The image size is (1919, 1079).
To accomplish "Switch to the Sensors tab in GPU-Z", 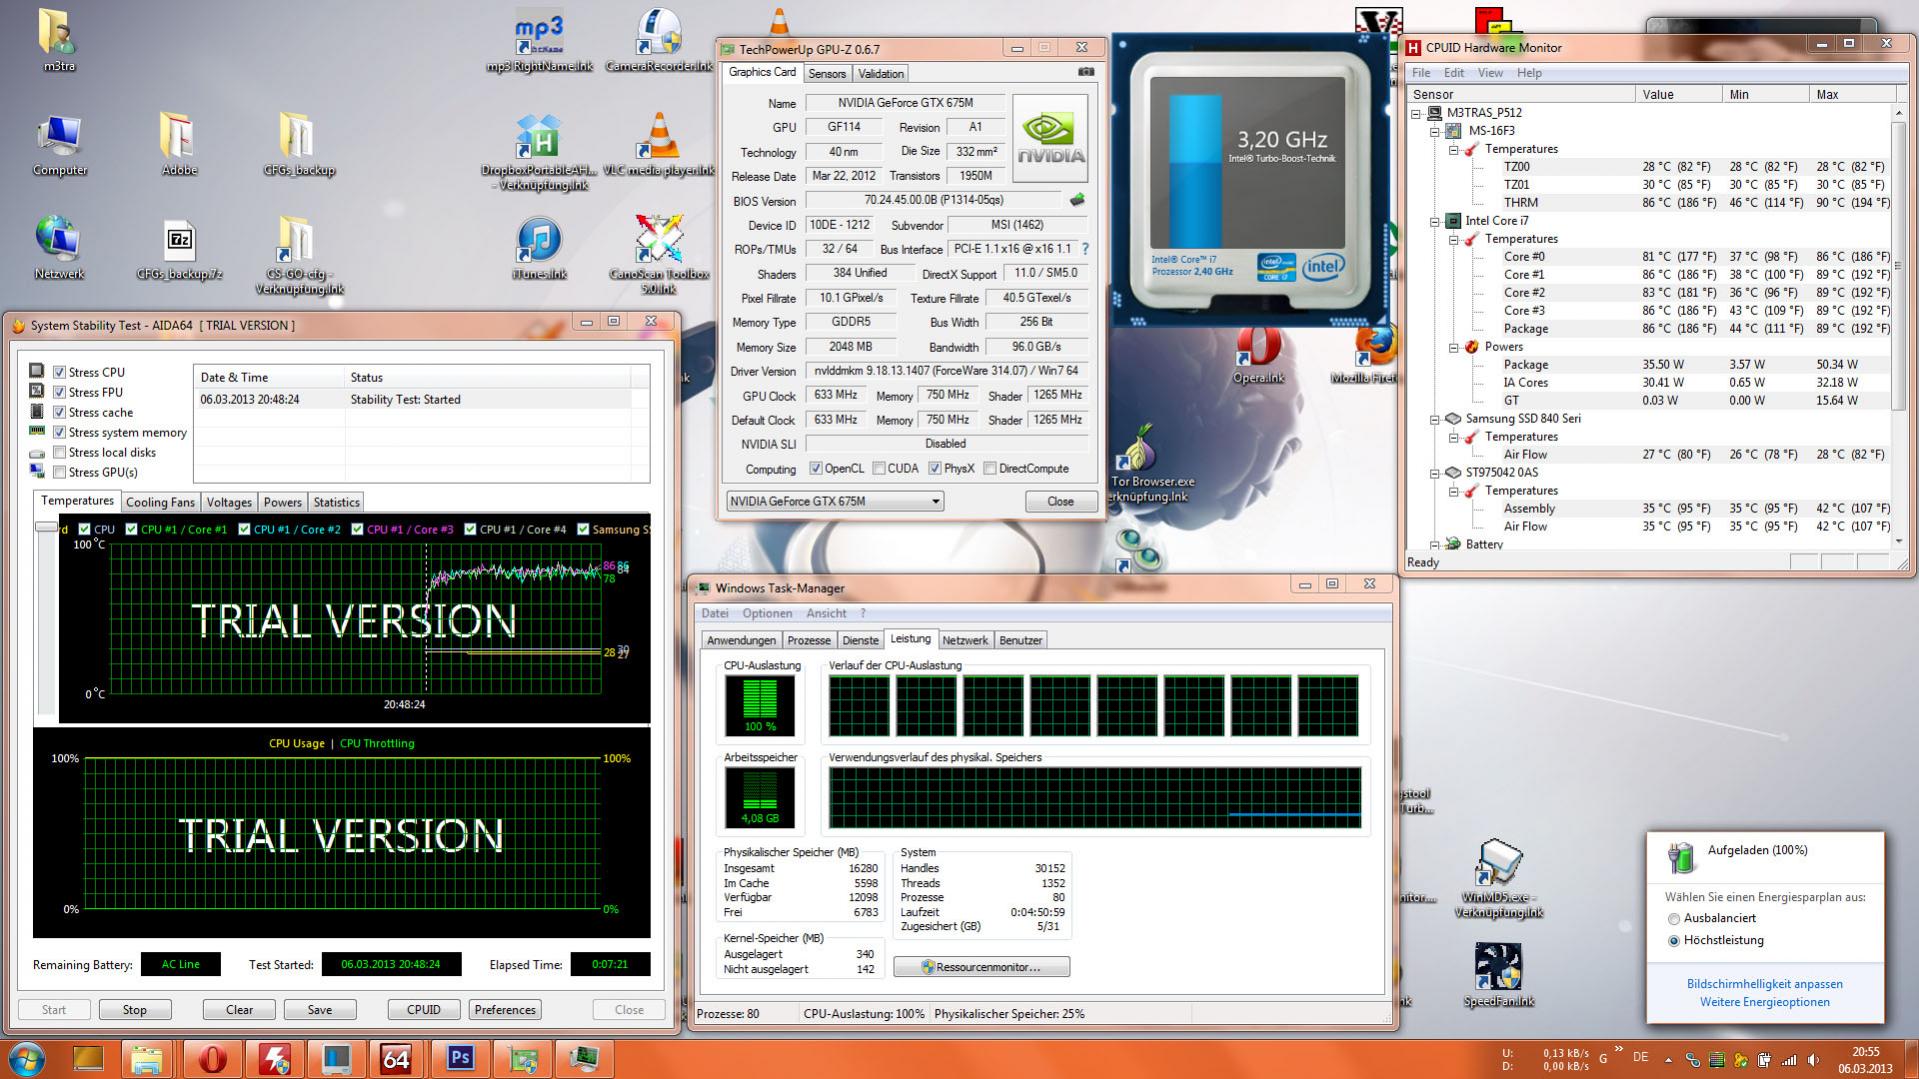I will (827, 73).
